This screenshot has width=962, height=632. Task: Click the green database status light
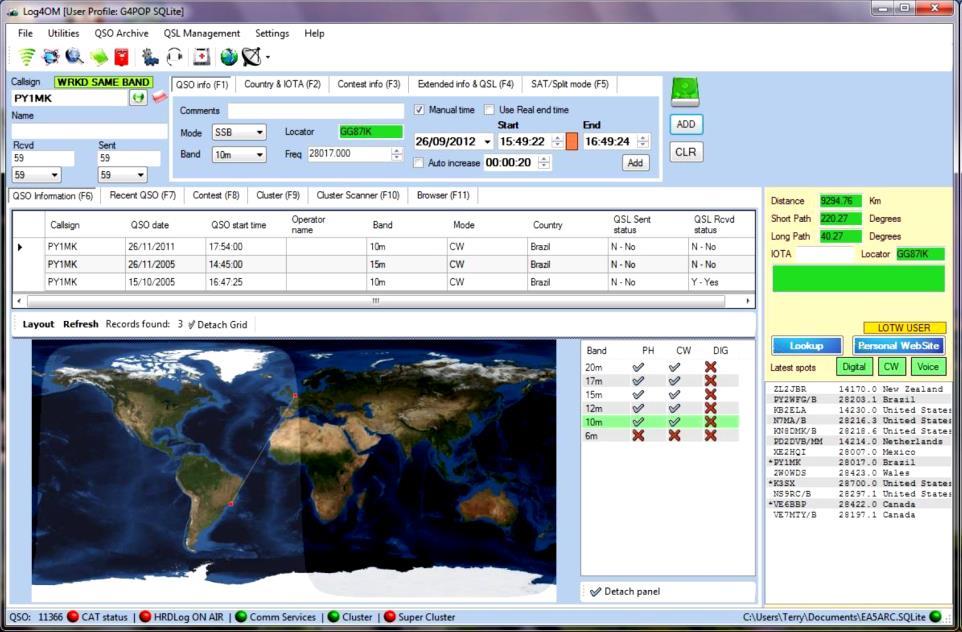(x=936, y=617)
